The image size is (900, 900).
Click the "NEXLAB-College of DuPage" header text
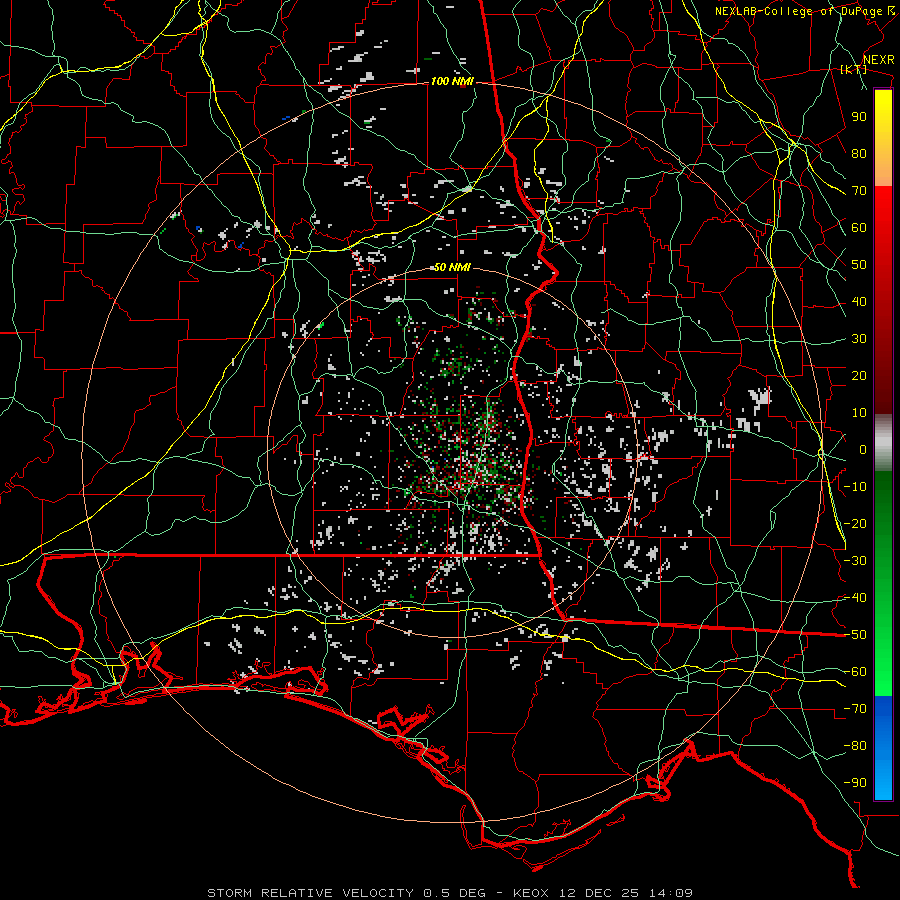click(x=799, y=11)
